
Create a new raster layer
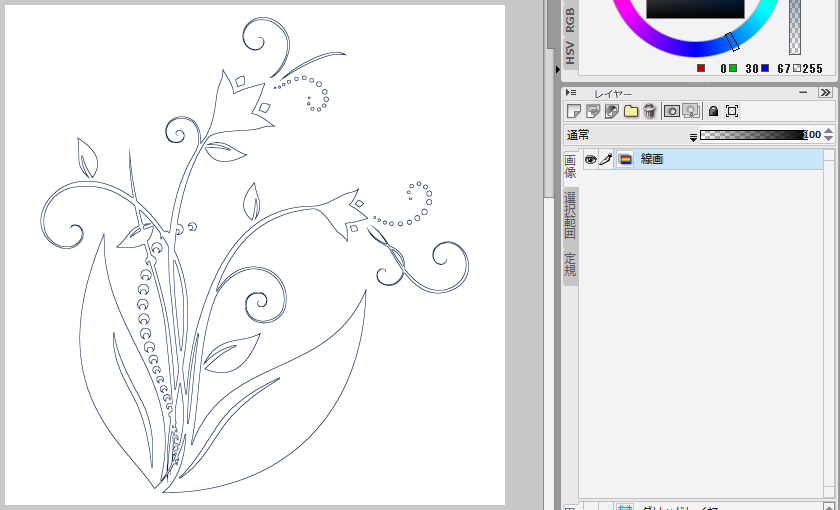click(x=574, y=111)
